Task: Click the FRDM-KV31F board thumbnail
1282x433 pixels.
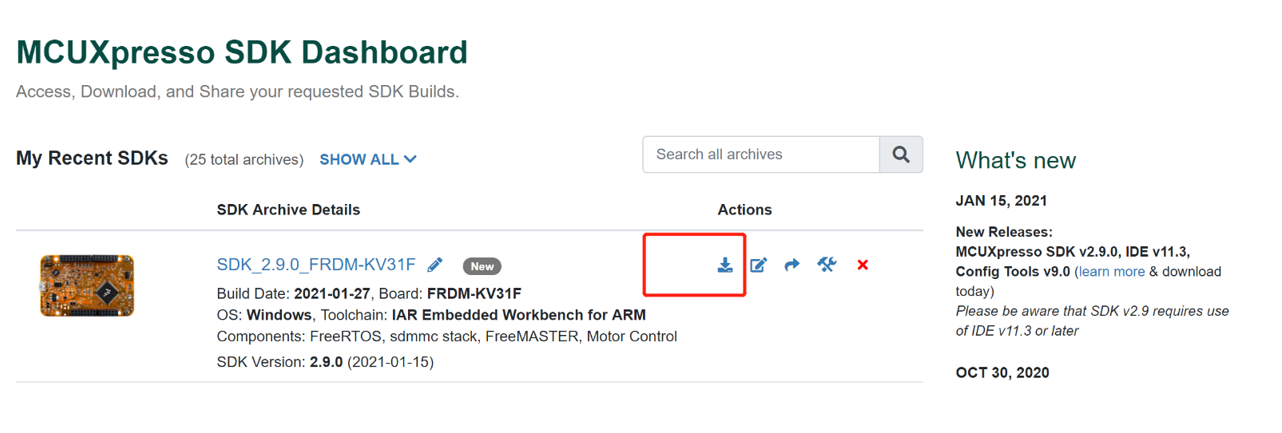Action: pyautogui.click(x=87, y=286)
